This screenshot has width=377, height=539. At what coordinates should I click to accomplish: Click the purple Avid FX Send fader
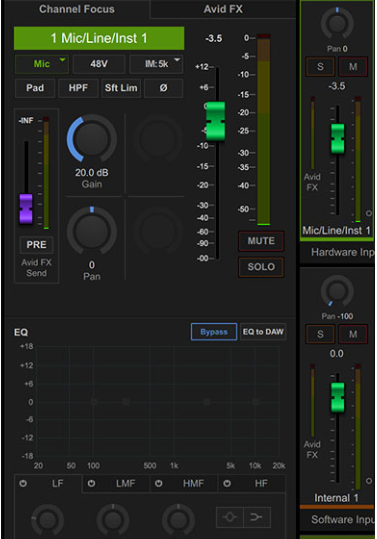tap(26, 209)
